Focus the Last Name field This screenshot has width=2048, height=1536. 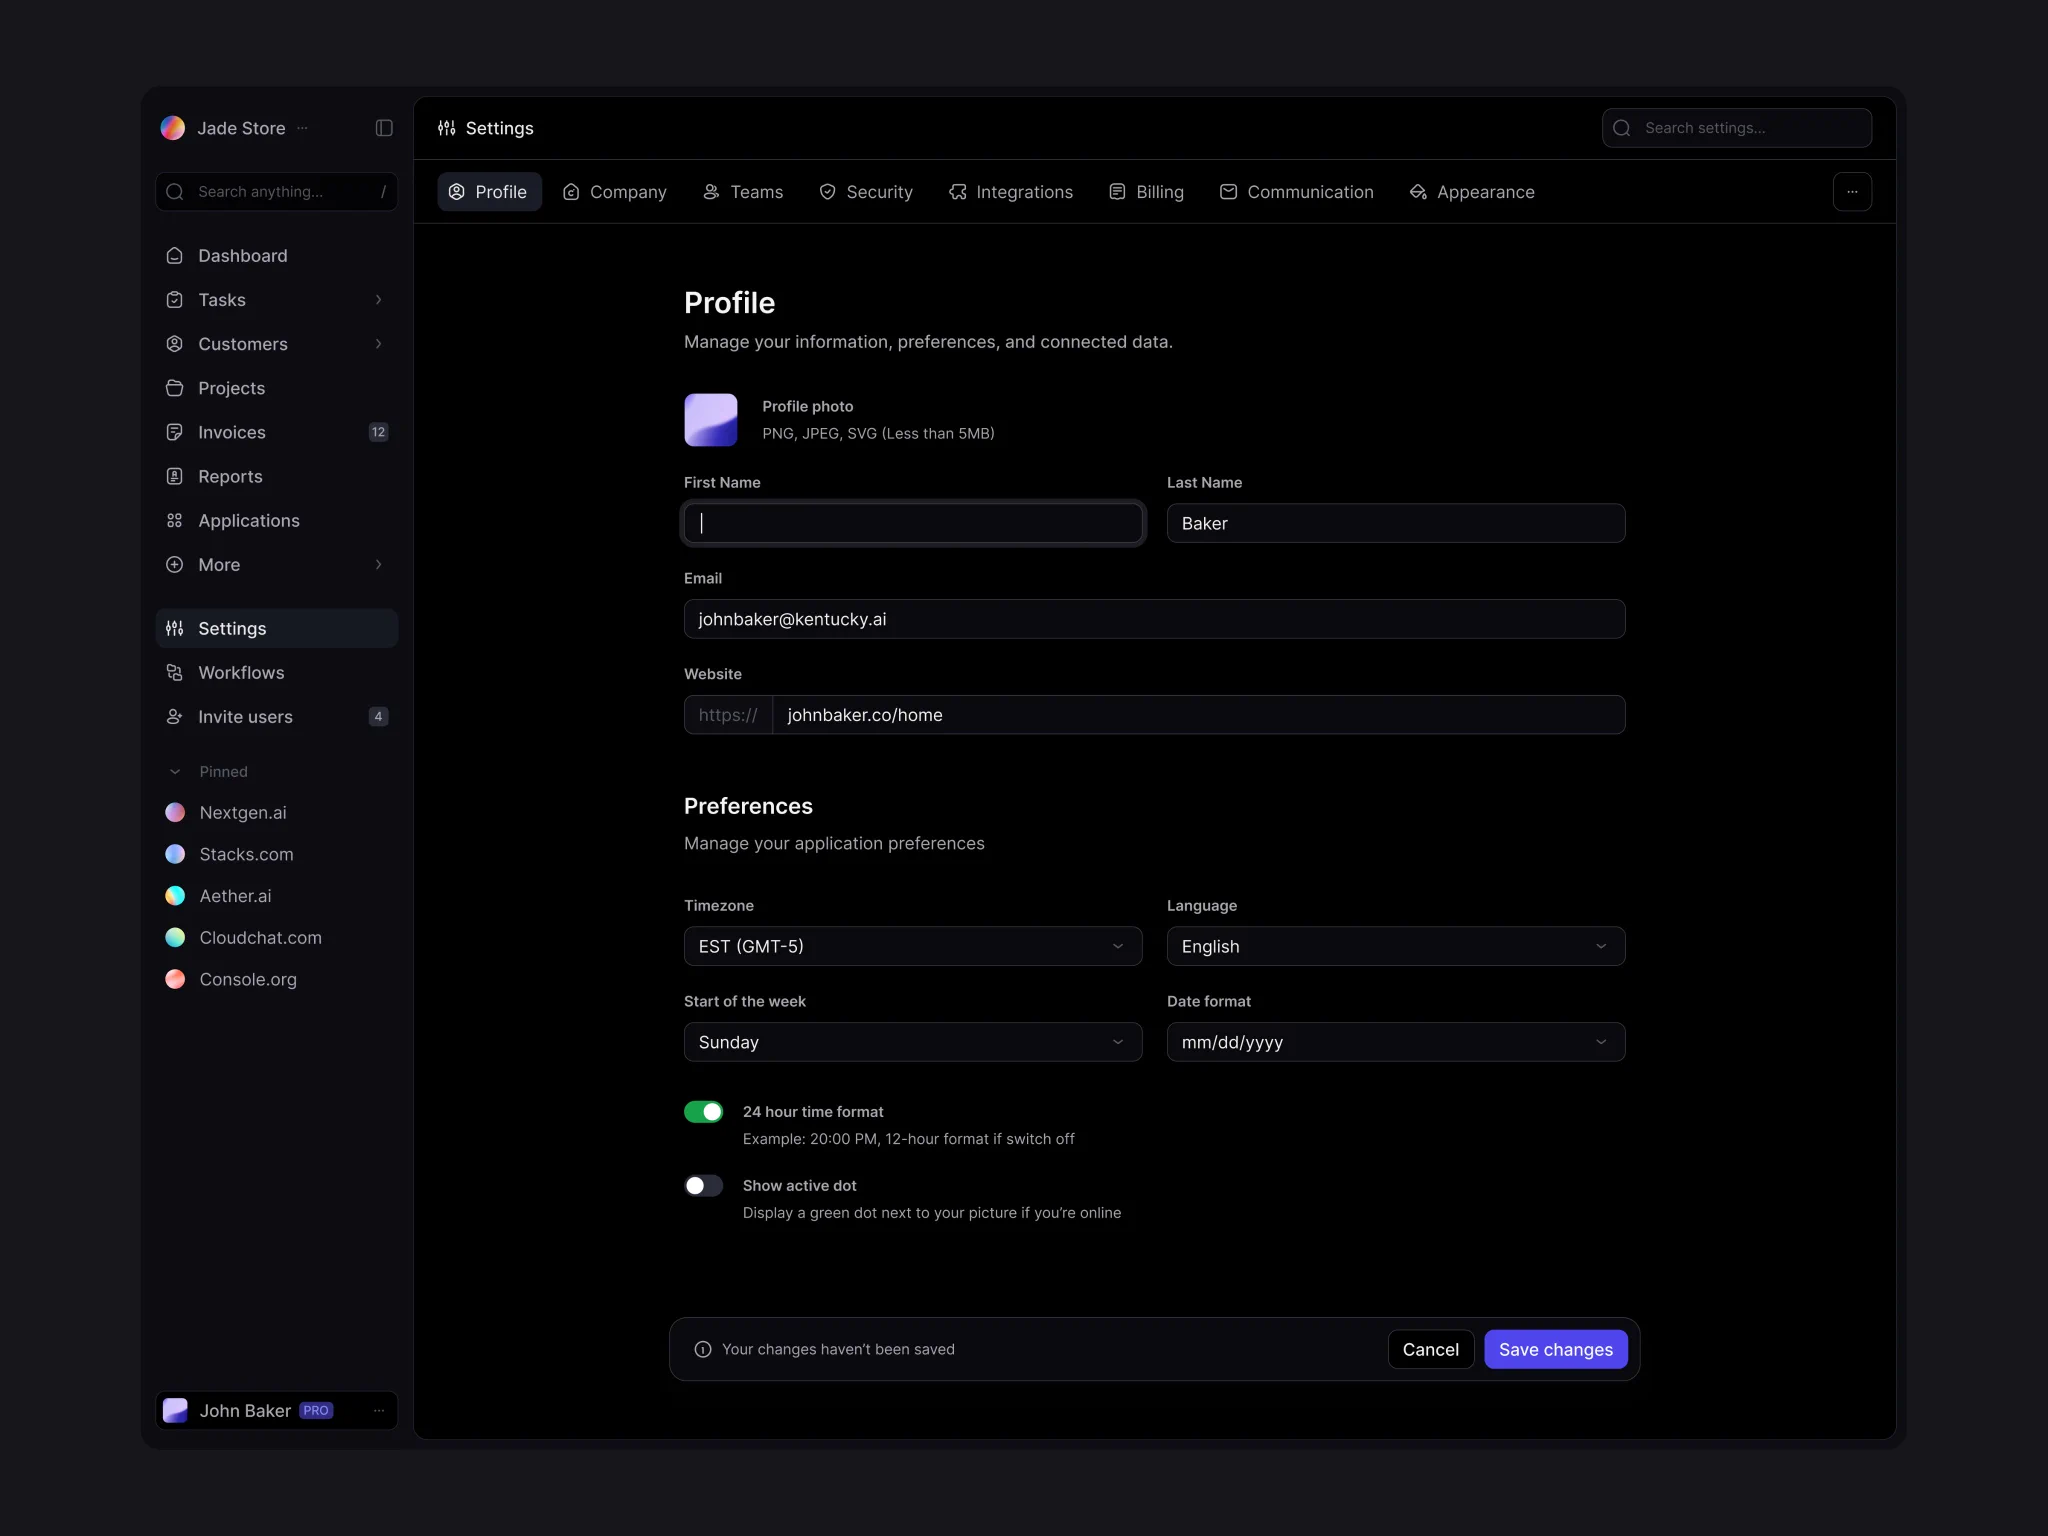(1396, 523)
